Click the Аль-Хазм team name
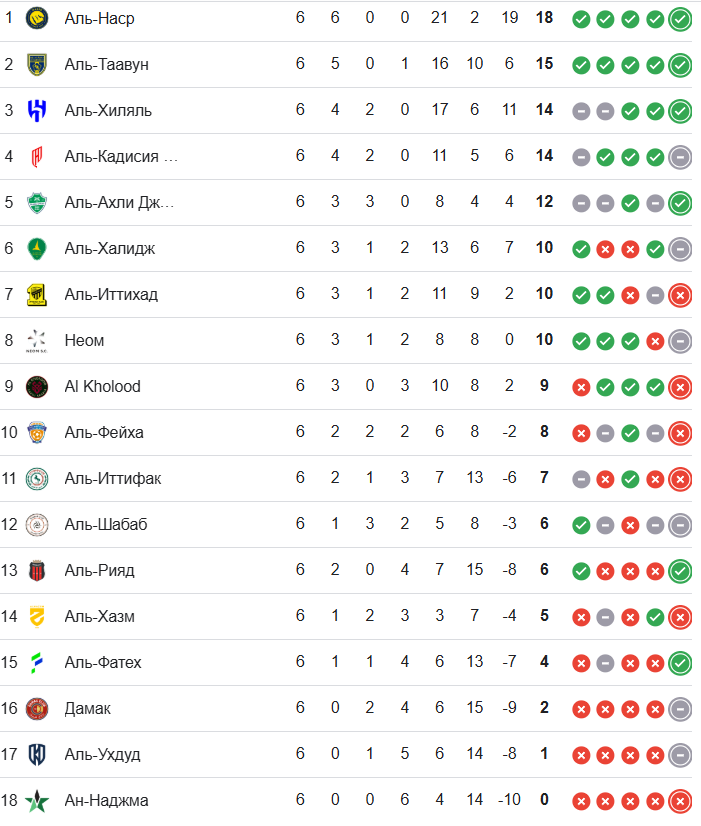Image resolution: width=701 pixels, height=826 pixels. [x=99, y=616]
